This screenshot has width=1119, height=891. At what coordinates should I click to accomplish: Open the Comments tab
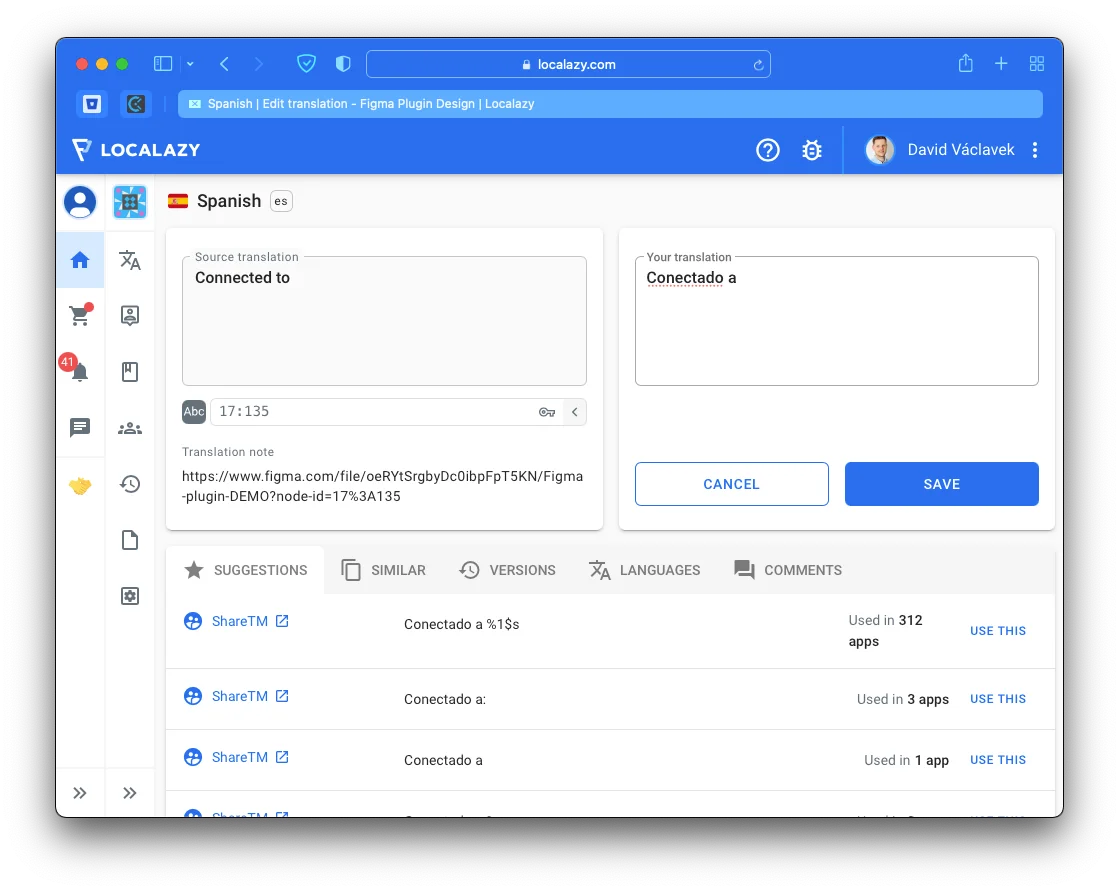[x=788, y=570]
